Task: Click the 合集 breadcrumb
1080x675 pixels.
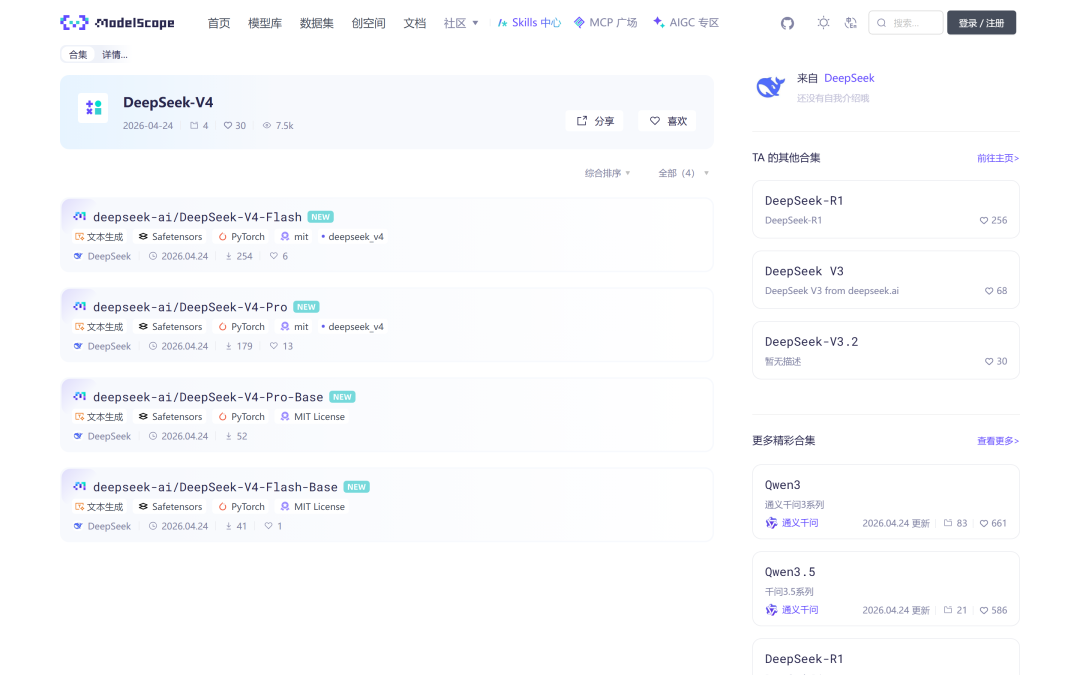Action: pyautogui.click(x=78, y=54)
